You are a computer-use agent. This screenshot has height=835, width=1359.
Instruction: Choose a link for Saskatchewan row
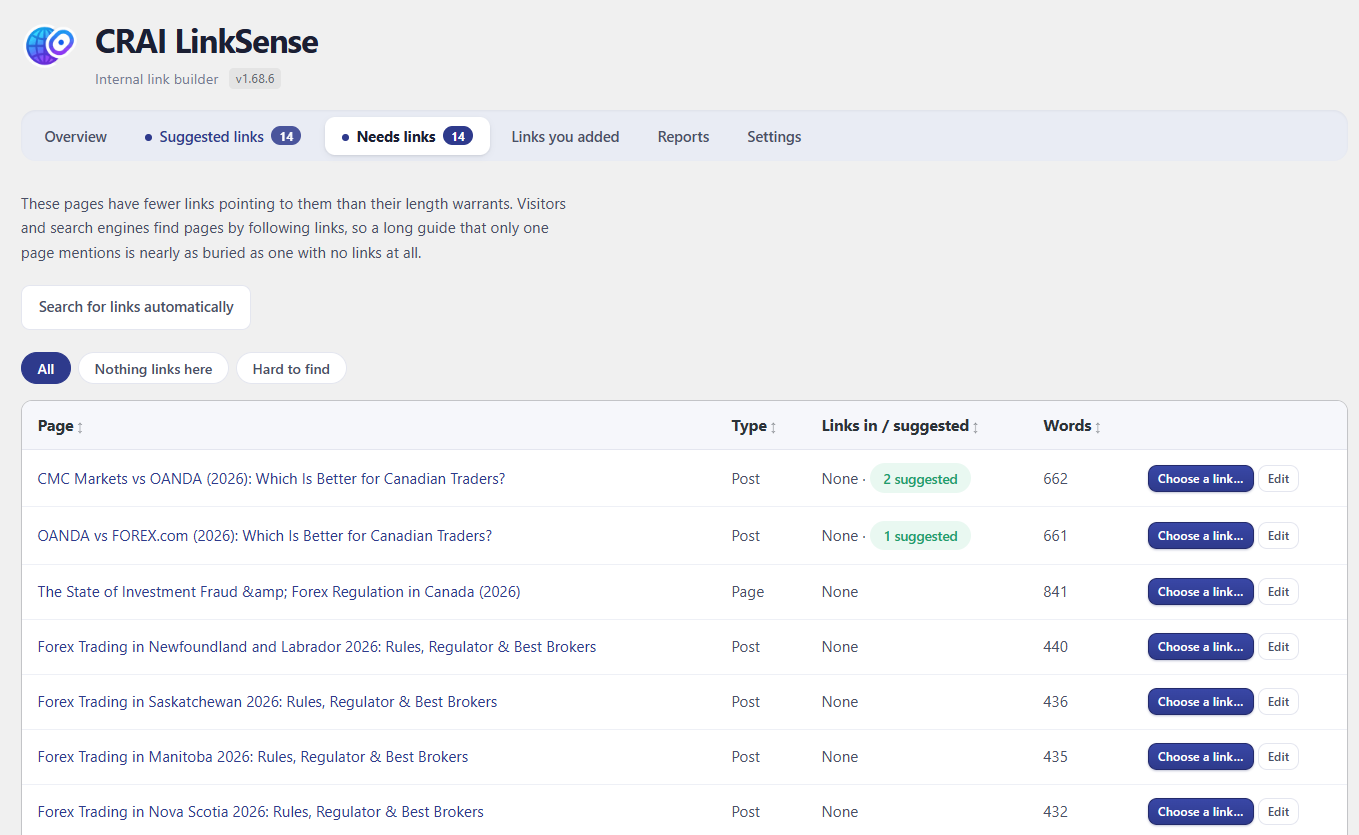point(1200,702)
